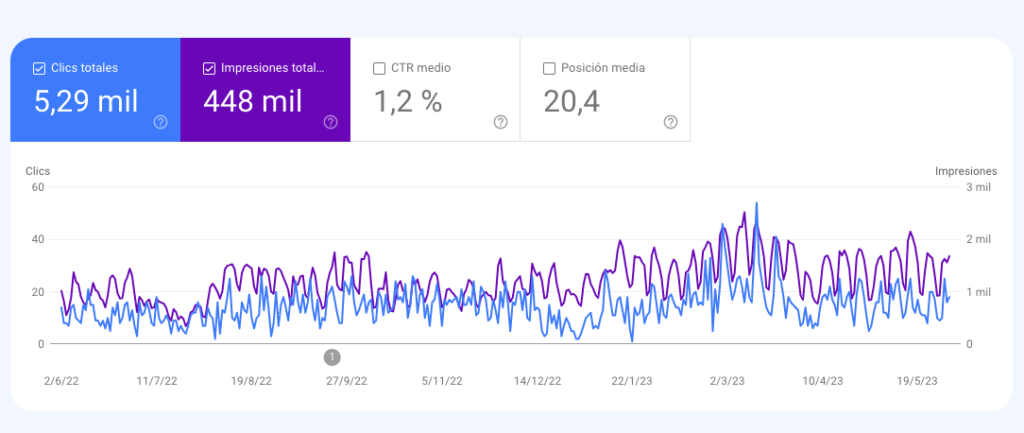Click the 2/6/22 date label on axis
This screenshot has width=1024, height=433.
60,381
